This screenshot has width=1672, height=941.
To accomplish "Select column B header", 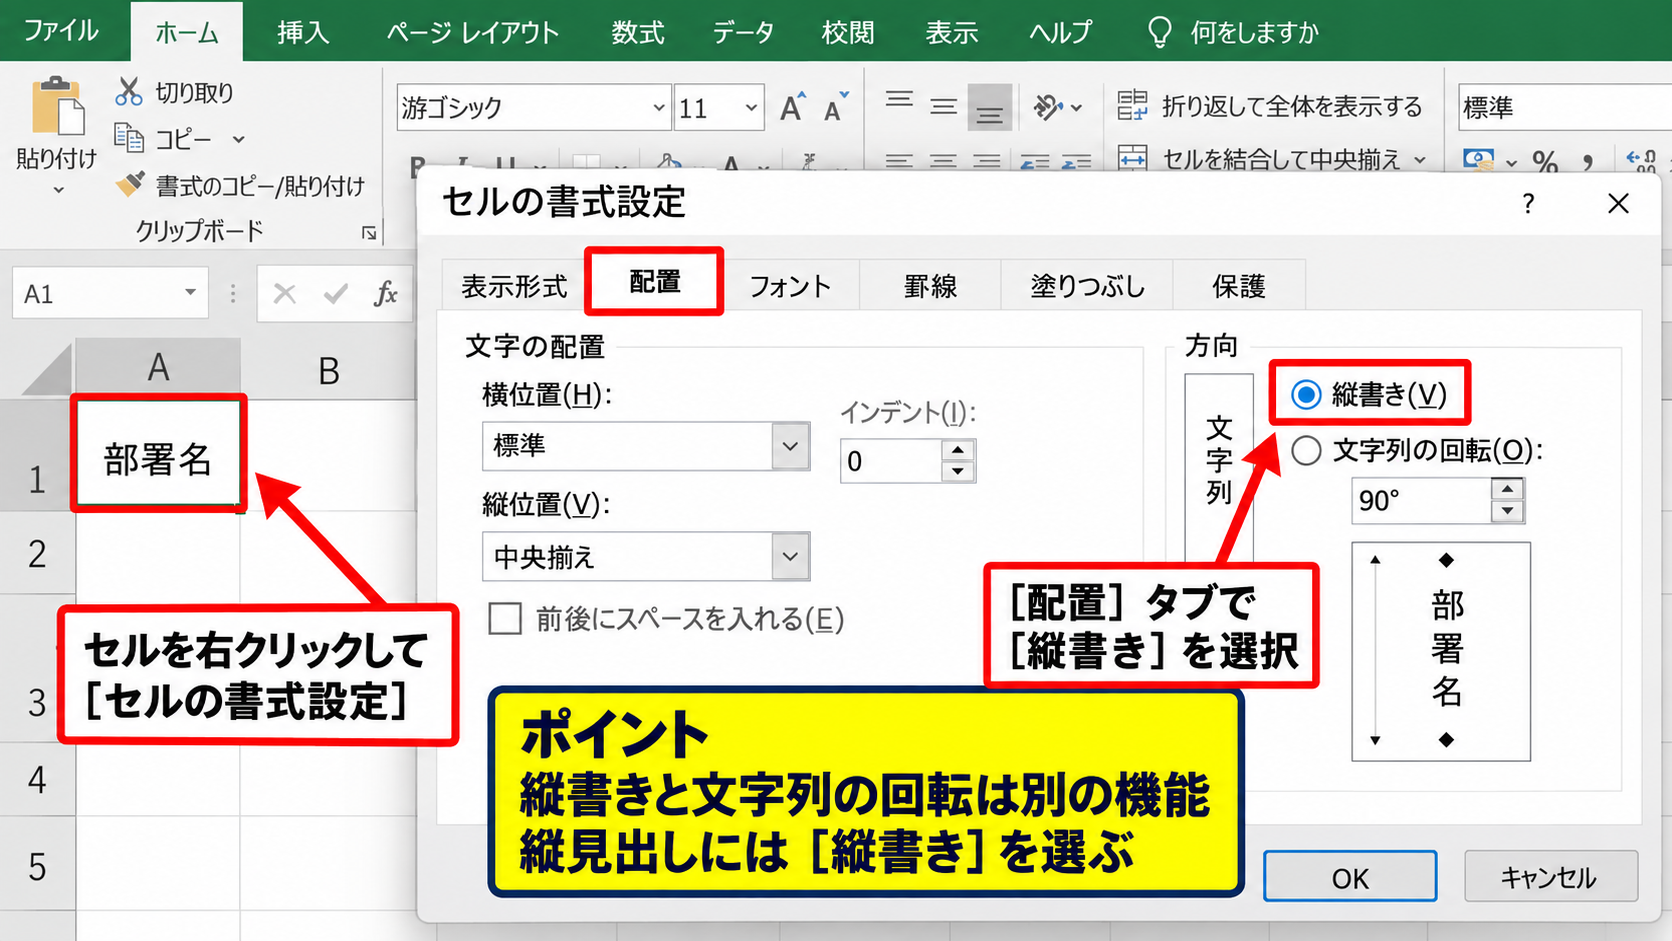I will [x=328, y=370].
